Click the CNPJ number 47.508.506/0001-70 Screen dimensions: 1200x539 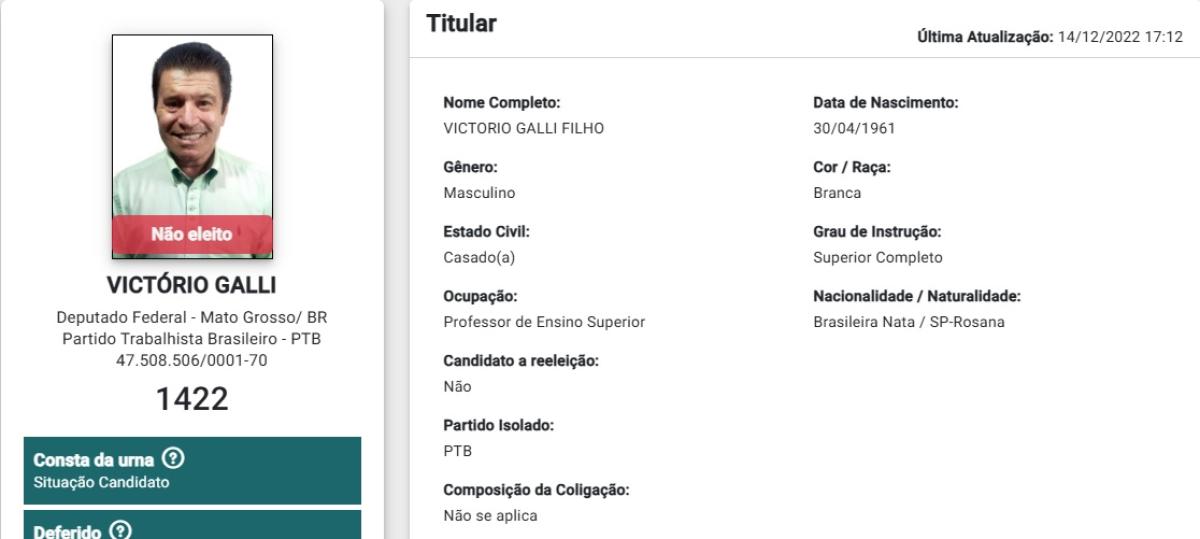pos(192,361)
